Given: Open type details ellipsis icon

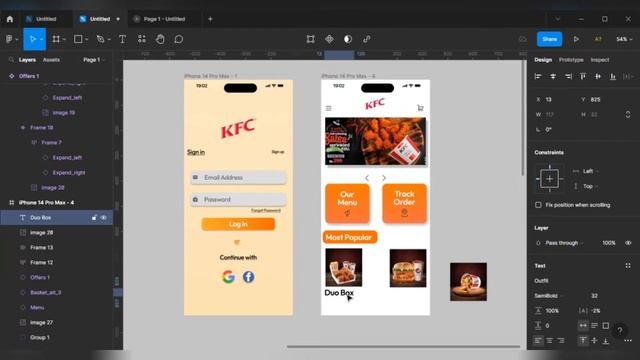Looking at the screenshot, I should pos(628,340).
